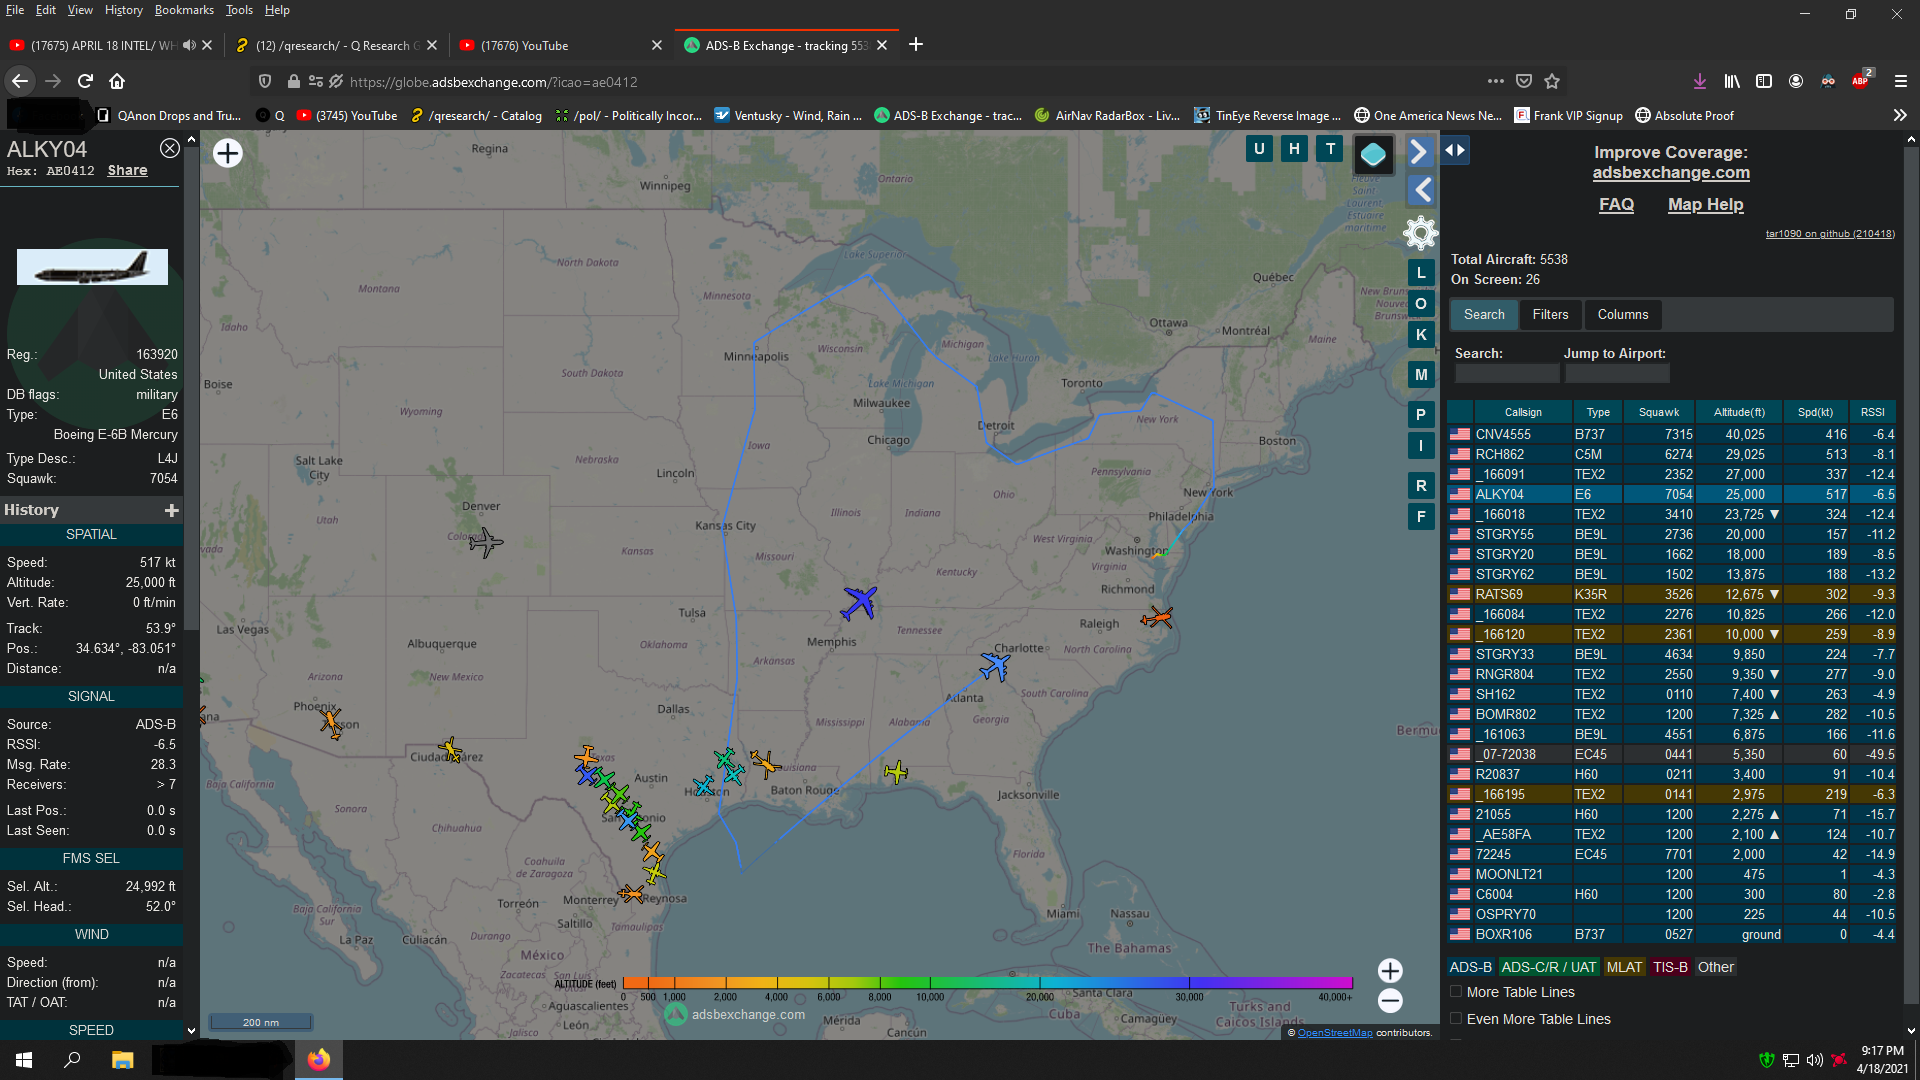Zoom in the map with plus button

coord(1390,971)
